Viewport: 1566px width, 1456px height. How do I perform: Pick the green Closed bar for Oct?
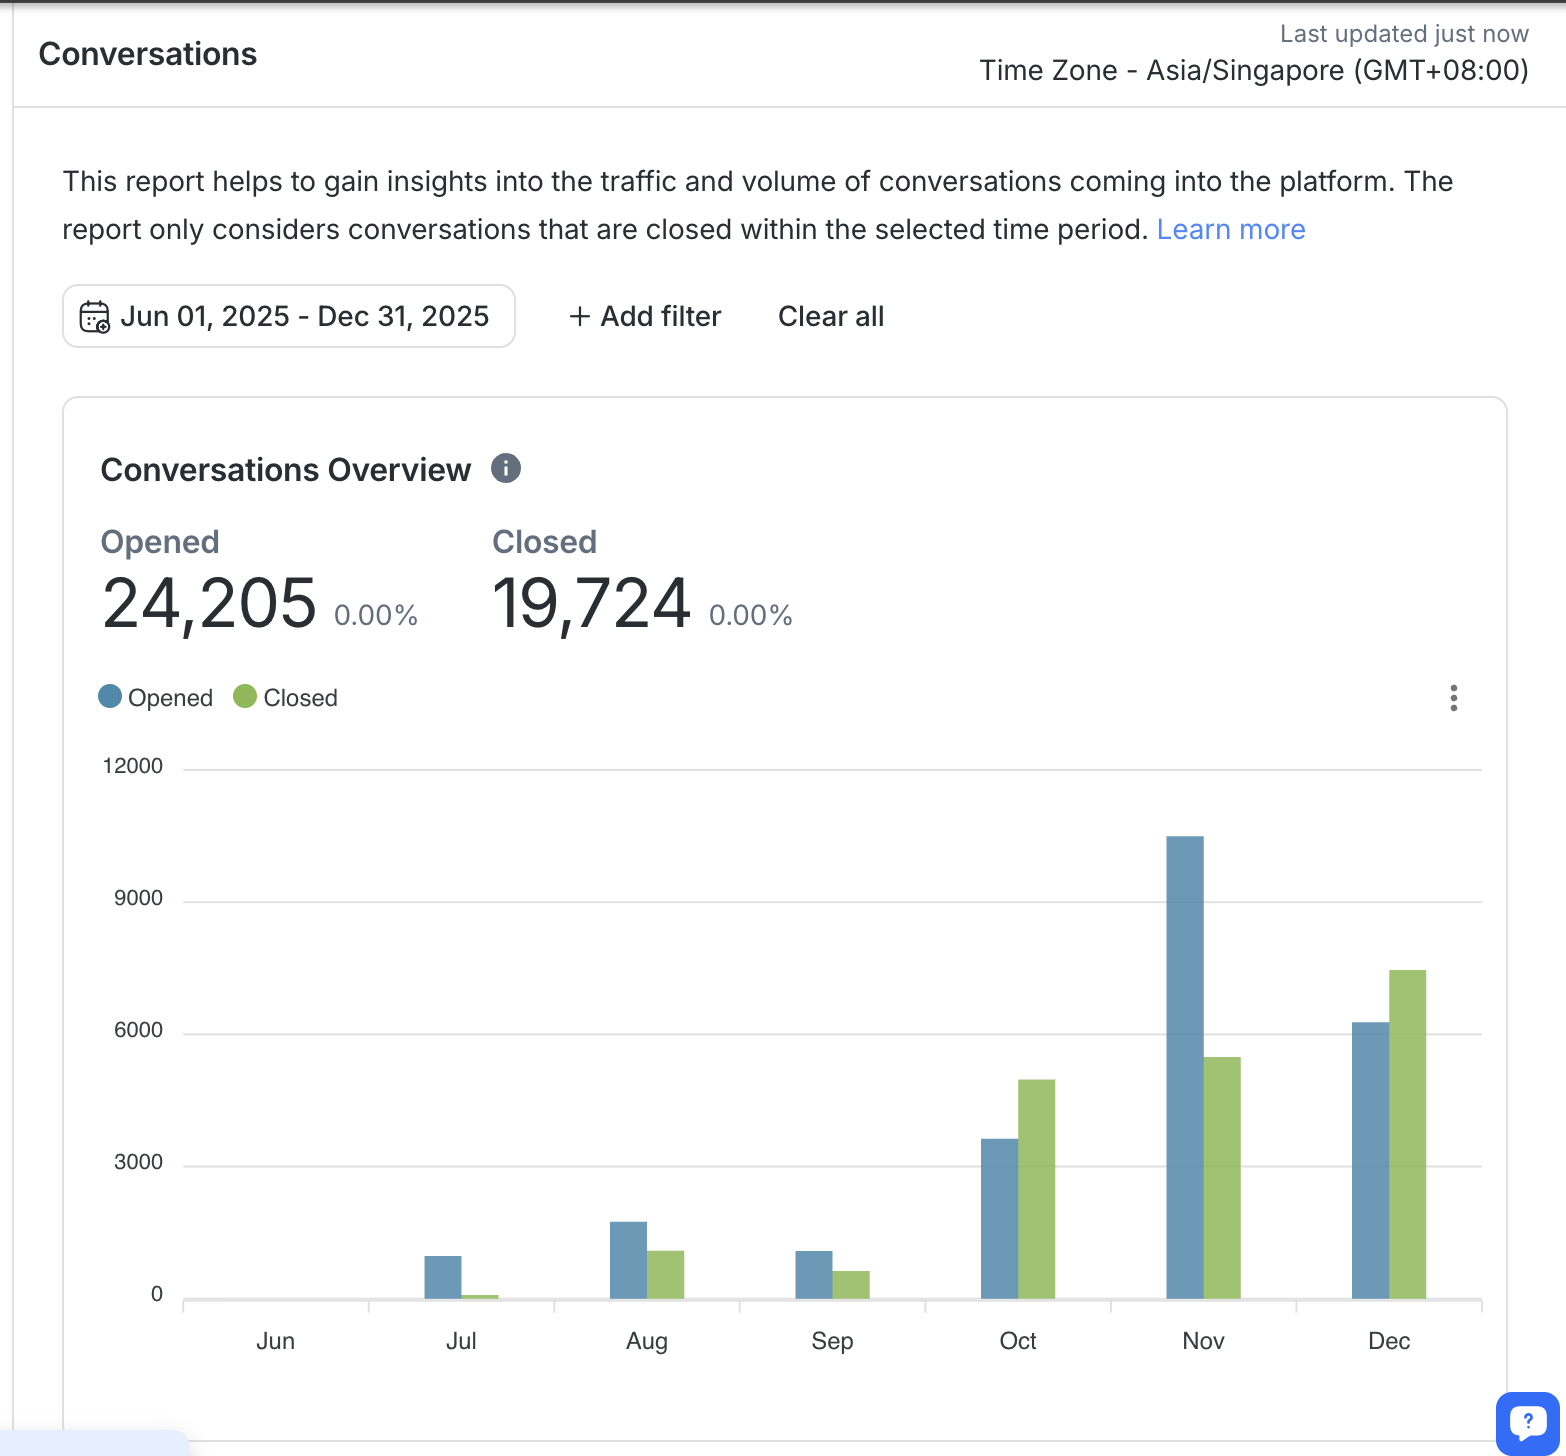(x=1036, y=1188)
